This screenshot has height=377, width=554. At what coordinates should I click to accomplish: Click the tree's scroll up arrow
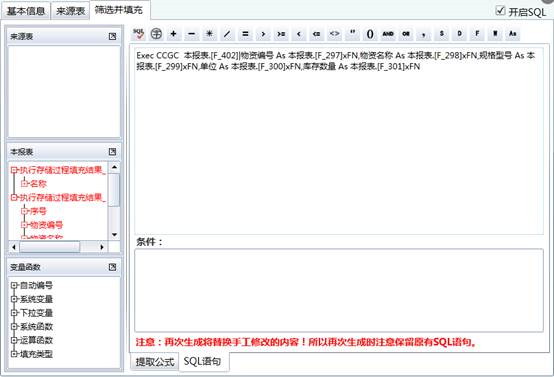pos(114,167)
